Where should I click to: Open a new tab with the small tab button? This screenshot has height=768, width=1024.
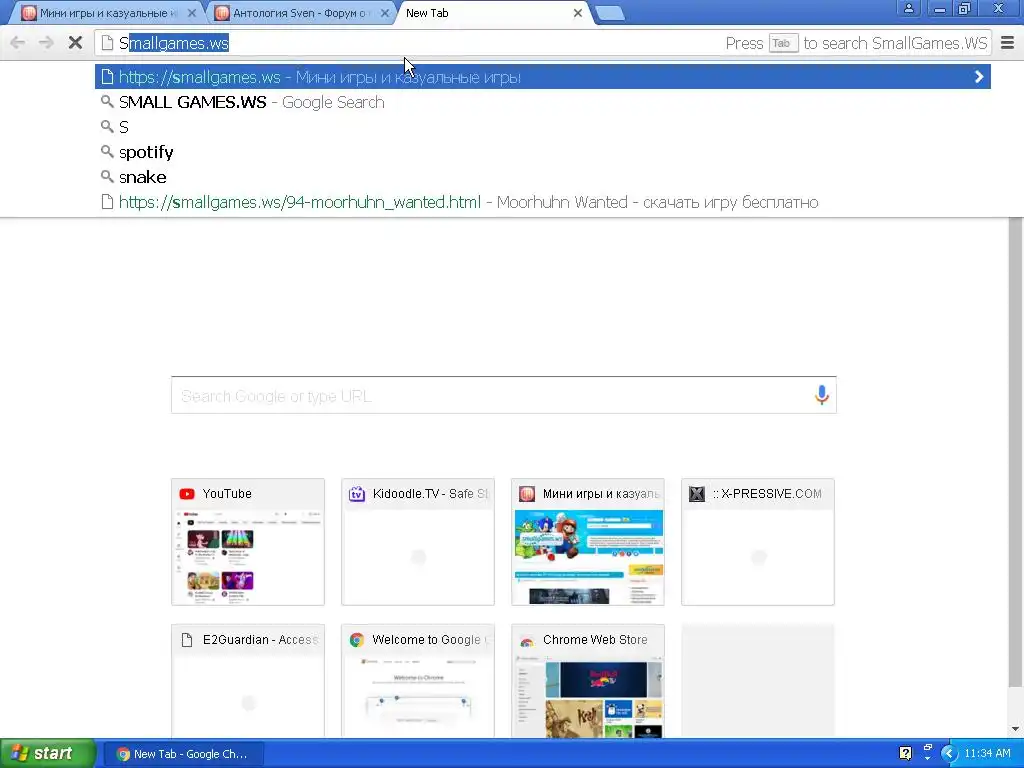coord(610,13)
